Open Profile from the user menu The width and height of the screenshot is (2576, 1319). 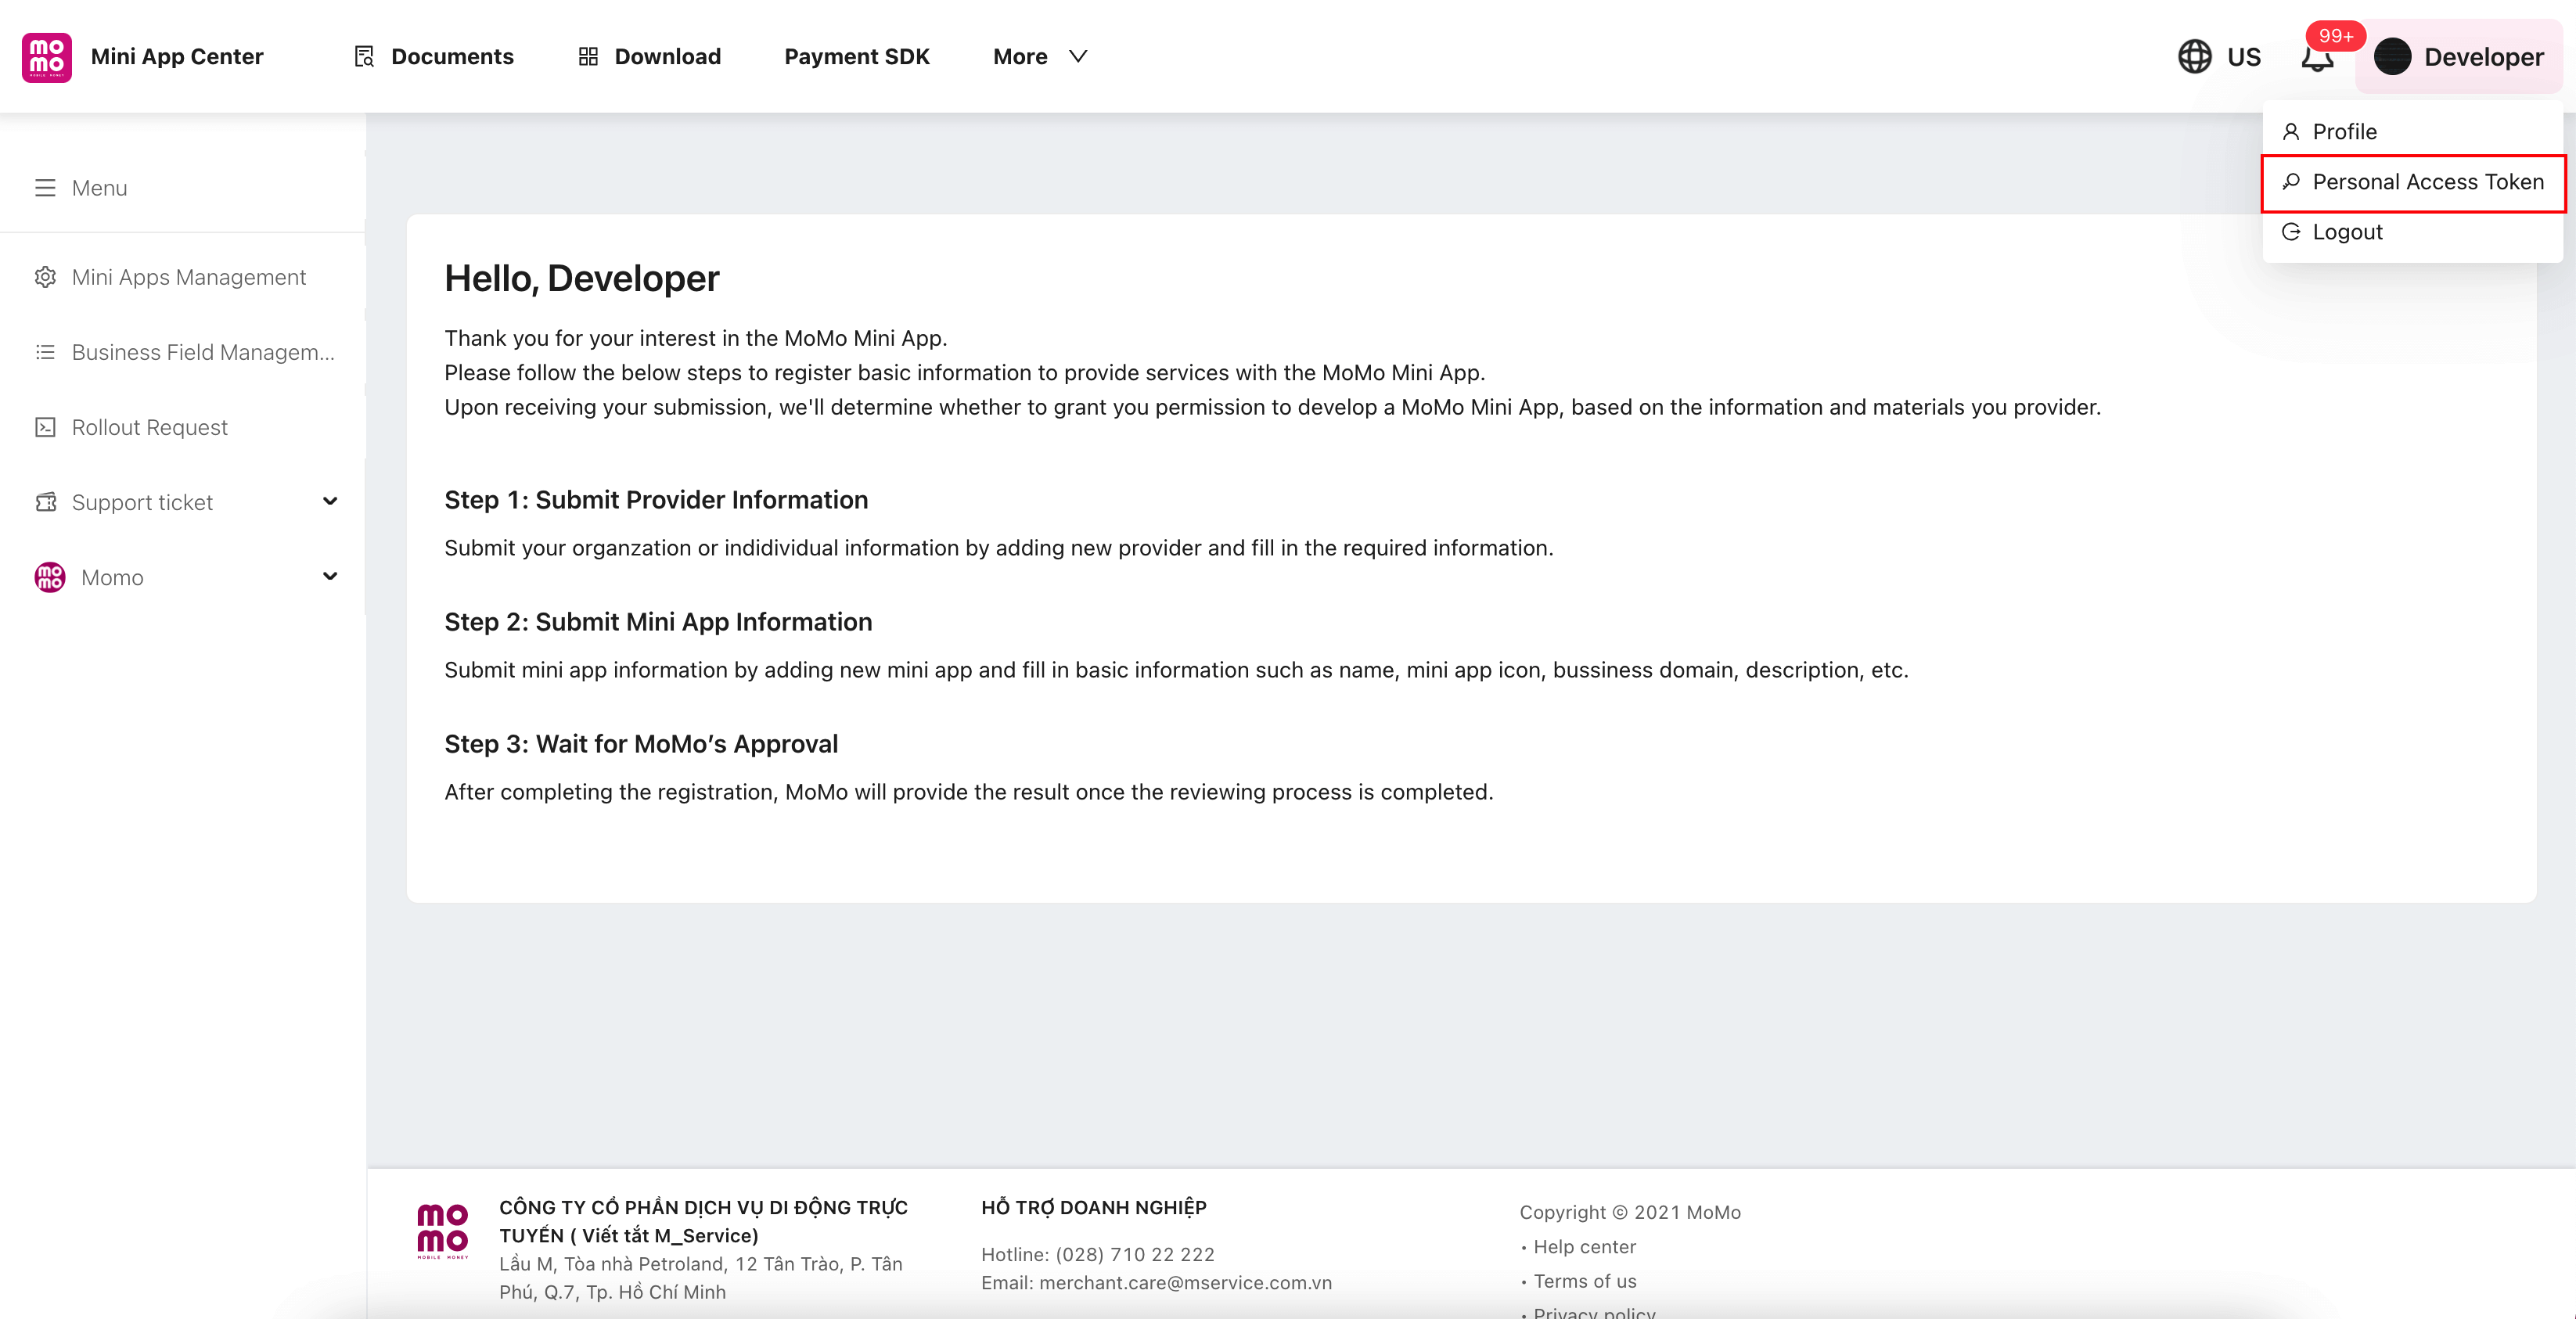(2343, 132)
